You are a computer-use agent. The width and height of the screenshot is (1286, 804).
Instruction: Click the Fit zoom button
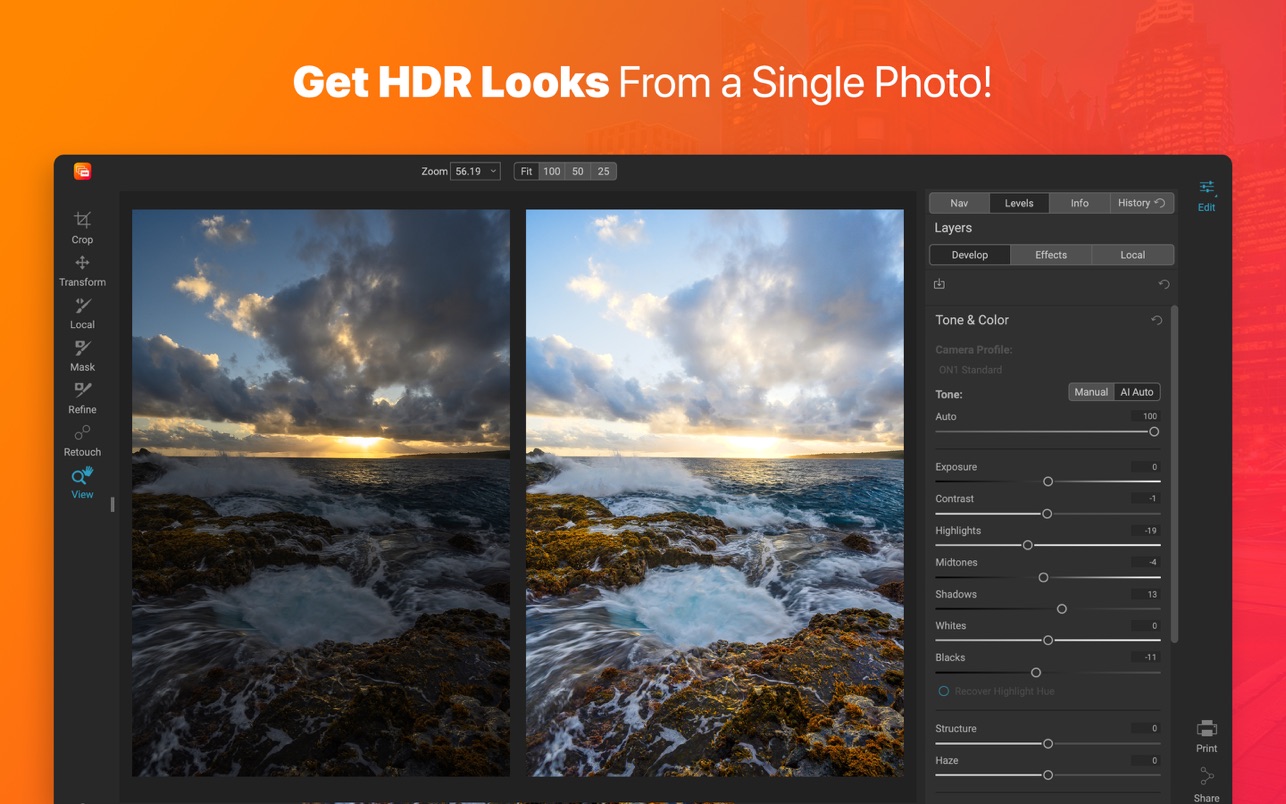tap(526, 171)
